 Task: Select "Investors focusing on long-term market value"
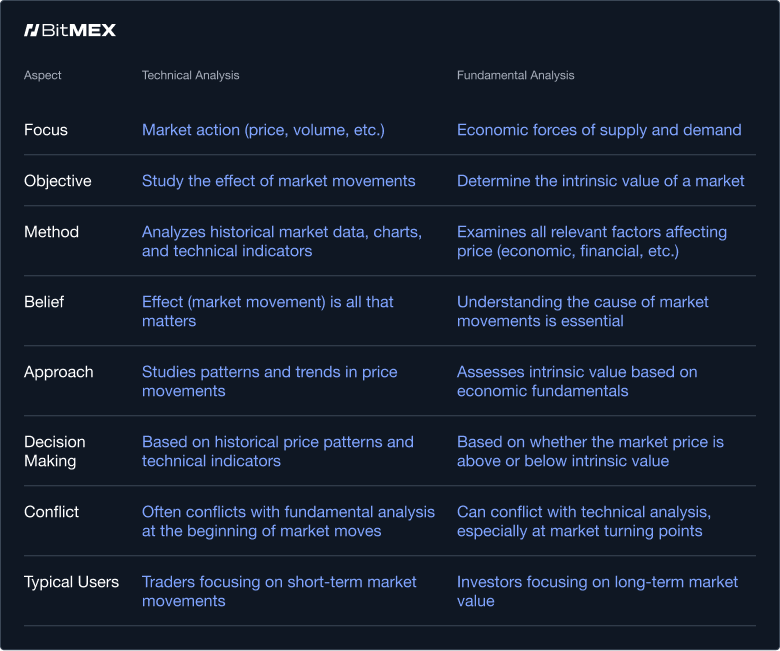pos(597,591)
